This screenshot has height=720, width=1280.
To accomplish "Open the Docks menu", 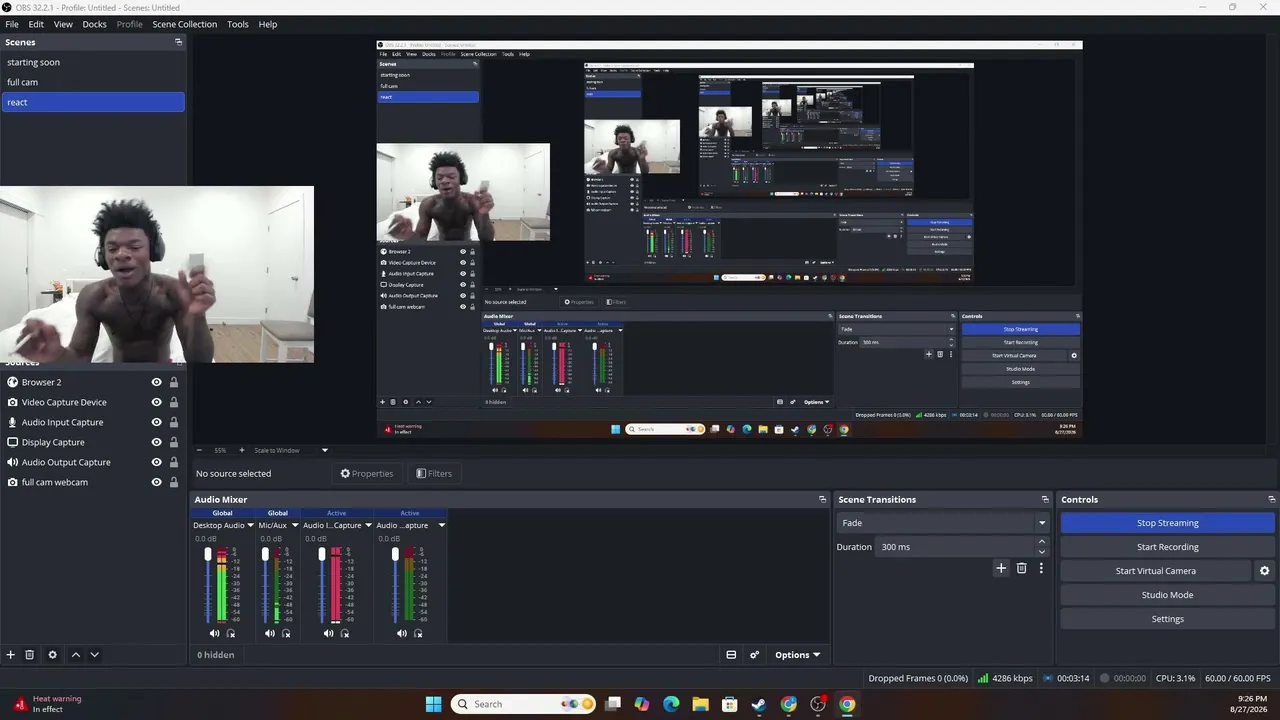I will (x=94, y=24).
